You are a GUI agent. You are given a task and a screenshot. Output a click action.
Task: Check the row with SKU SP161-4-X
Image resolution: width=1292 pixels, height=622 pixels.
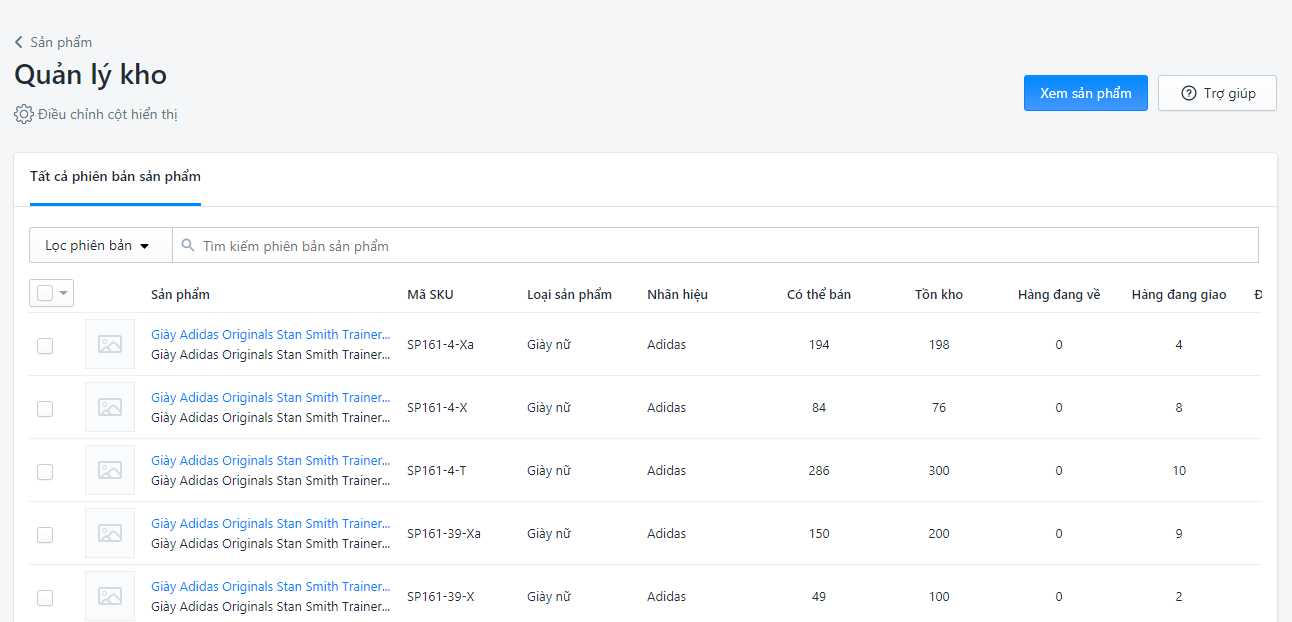pyautogui.click(x=45, y=409)
